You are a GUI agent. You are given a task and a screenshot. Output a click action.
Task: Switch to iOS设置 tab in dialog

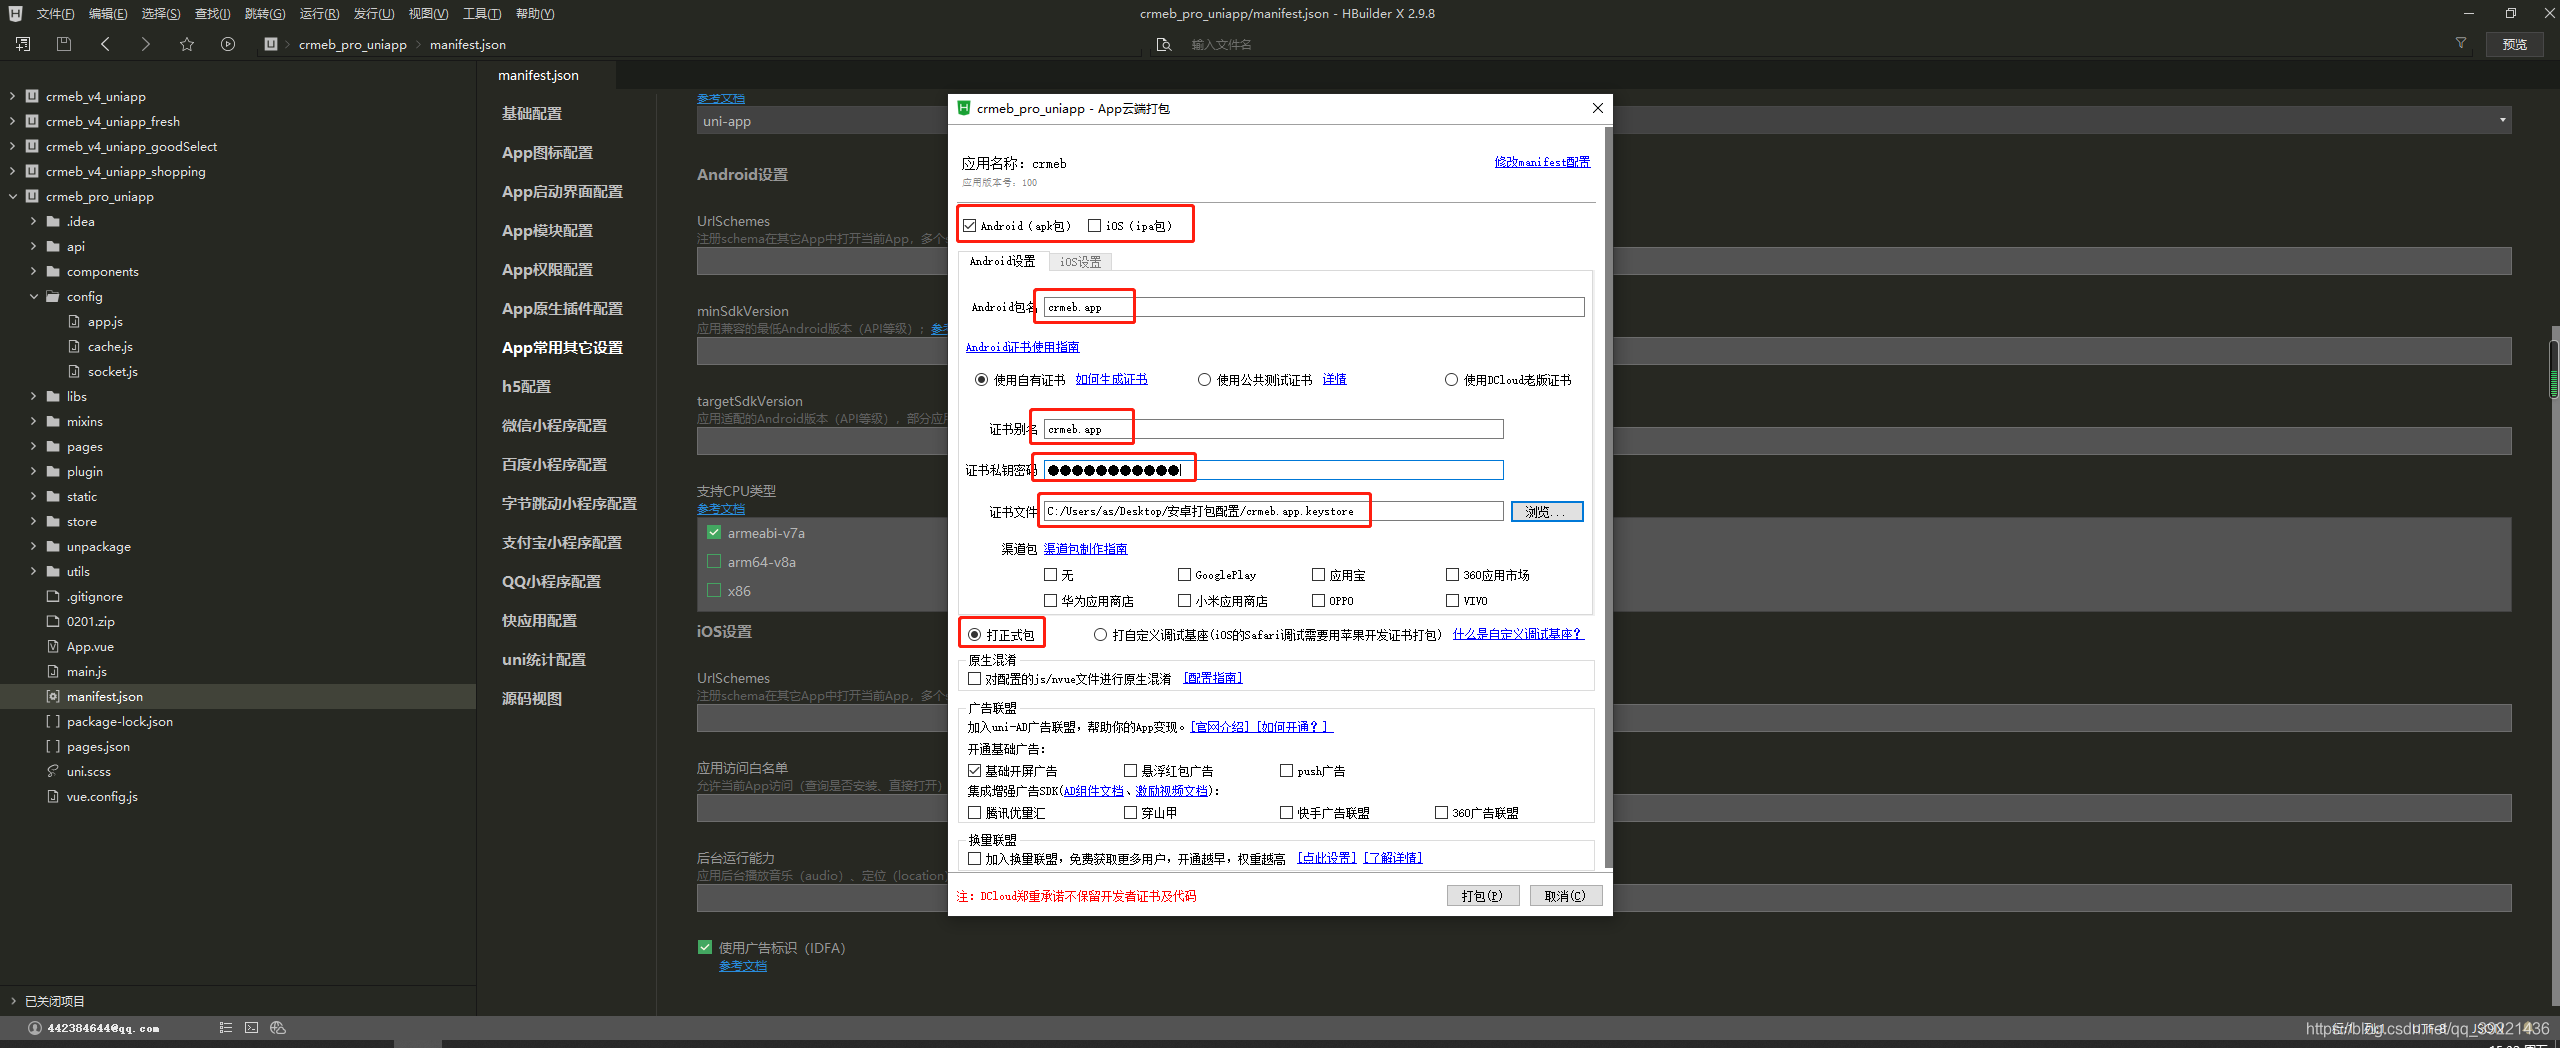1080,262
